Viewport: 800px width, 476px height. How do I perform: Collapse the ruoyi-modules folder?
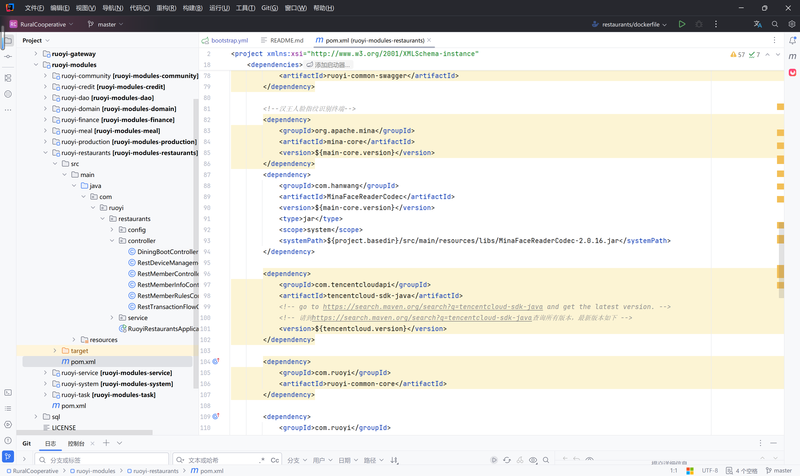click(x=36, y=65)
